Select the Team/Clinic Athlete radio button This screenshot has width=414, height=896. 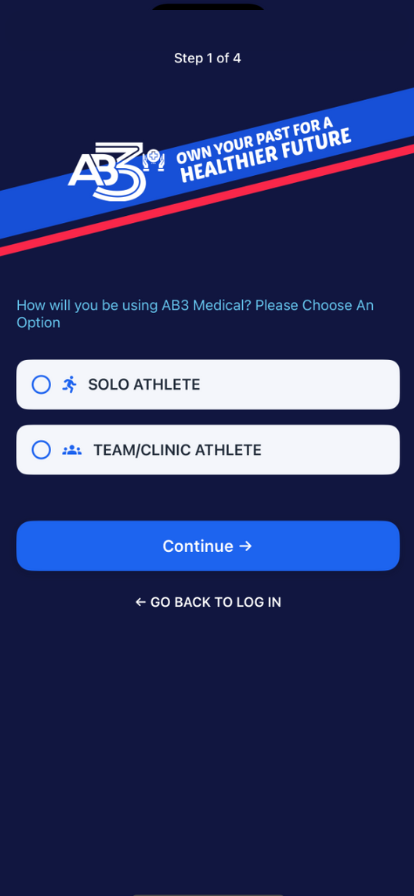(x=41, y=450)
